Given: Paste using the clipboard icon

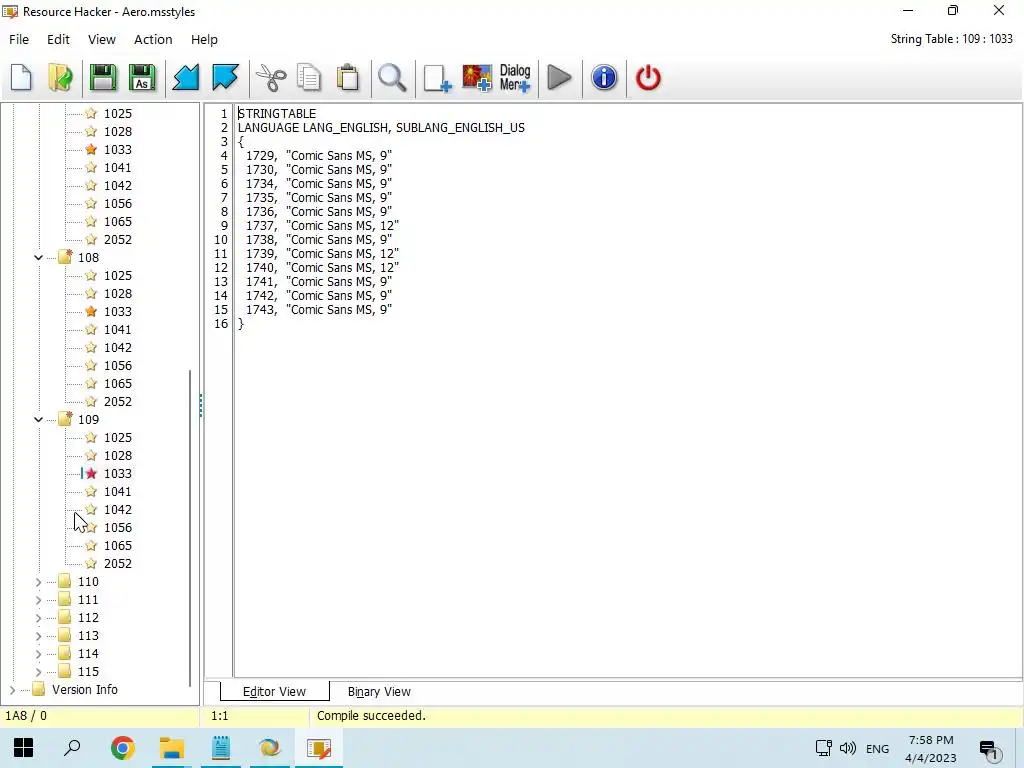Looking at the screenshot, I should click(348, 78).
